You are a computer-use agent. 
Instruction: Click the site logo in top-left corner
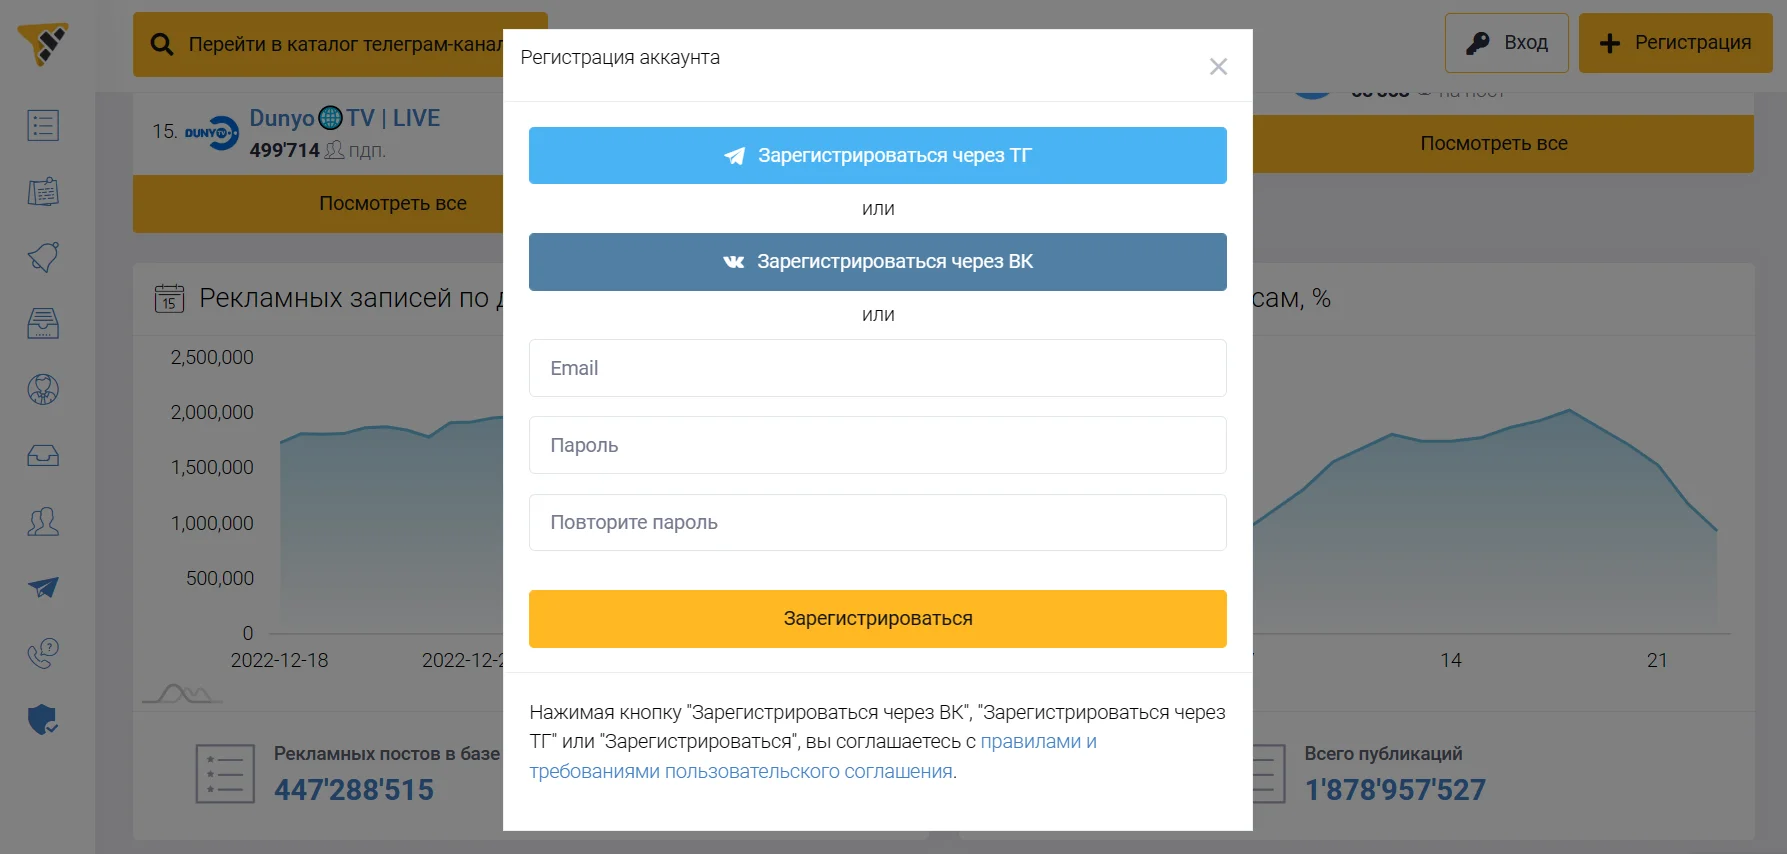43,44
